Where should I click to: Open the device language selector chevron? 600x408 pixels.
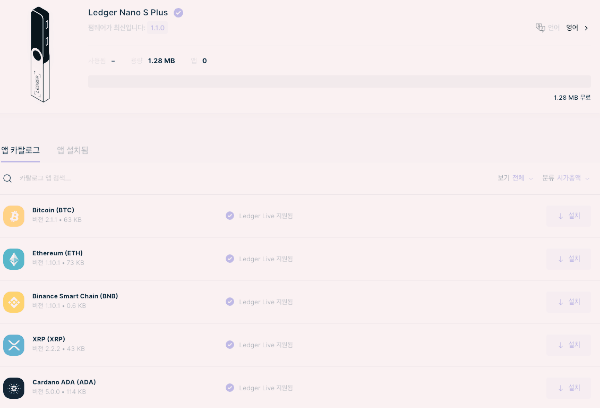click(586, 28)
